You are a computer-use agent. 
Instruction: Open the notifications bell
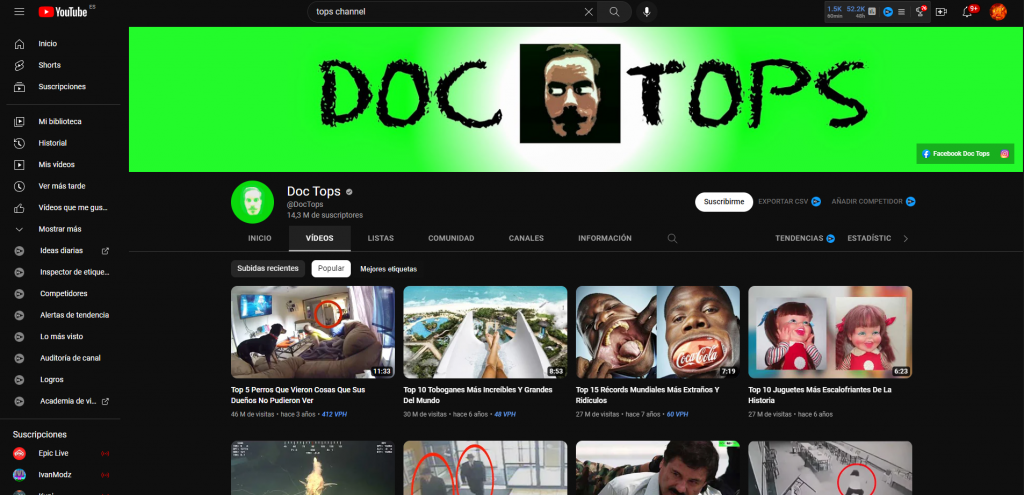(967, 12)
